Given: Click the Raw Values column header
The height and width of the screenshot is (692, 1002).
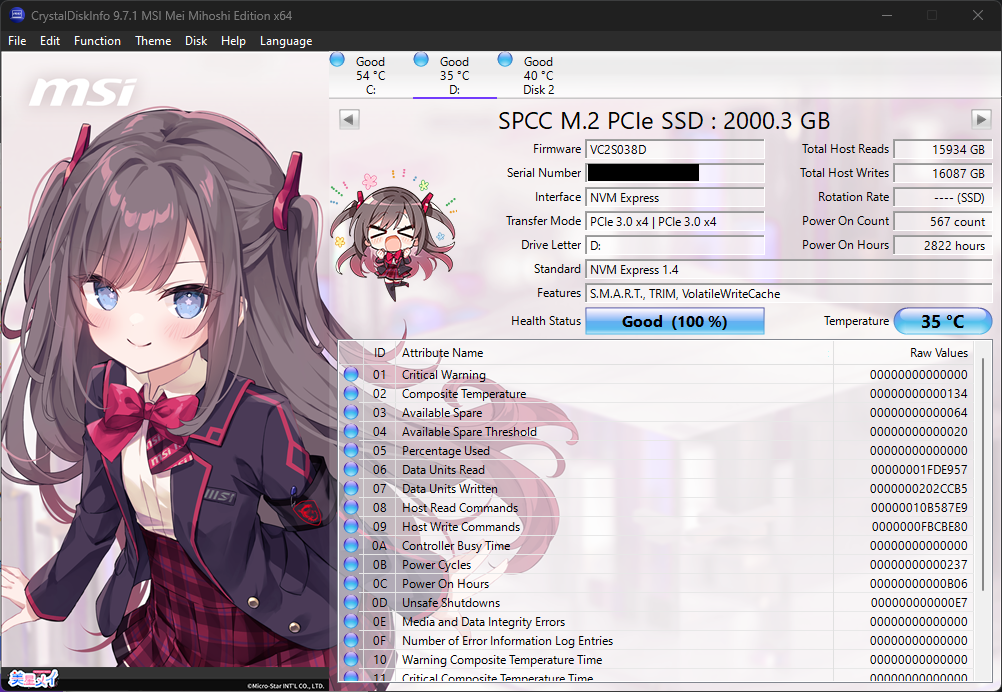Looking at the screenshot, I should pos(937,353).
